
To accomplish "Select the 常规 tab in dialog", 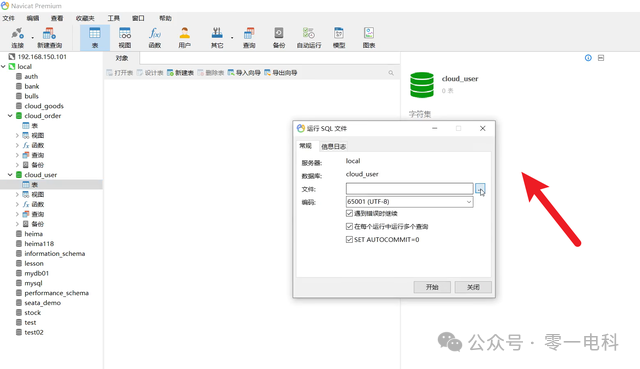I will pyautogui.click(x=305, y=146).
